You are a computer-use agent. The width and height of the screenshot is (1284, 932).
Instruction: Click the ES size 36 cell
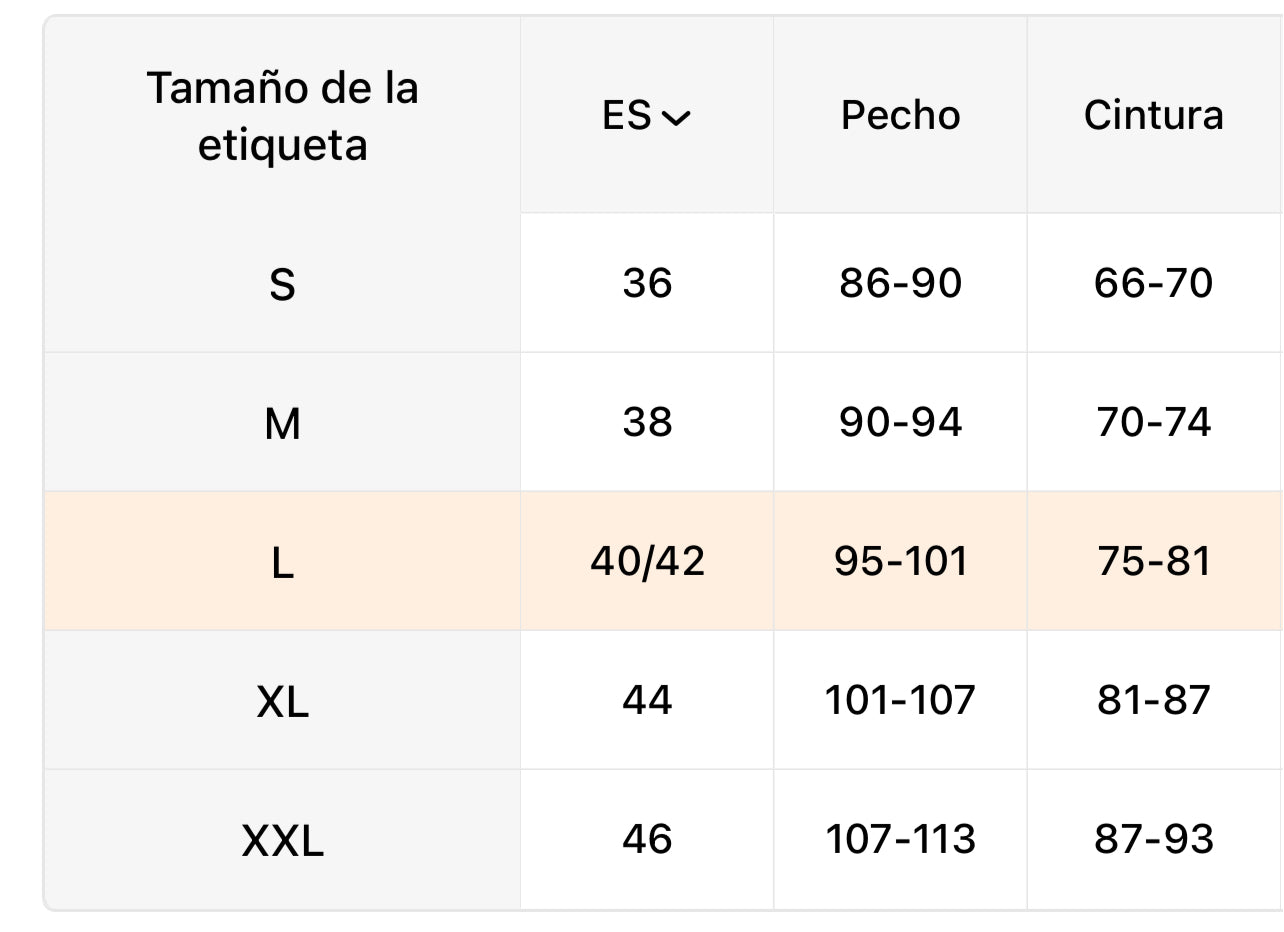point(647,284)
